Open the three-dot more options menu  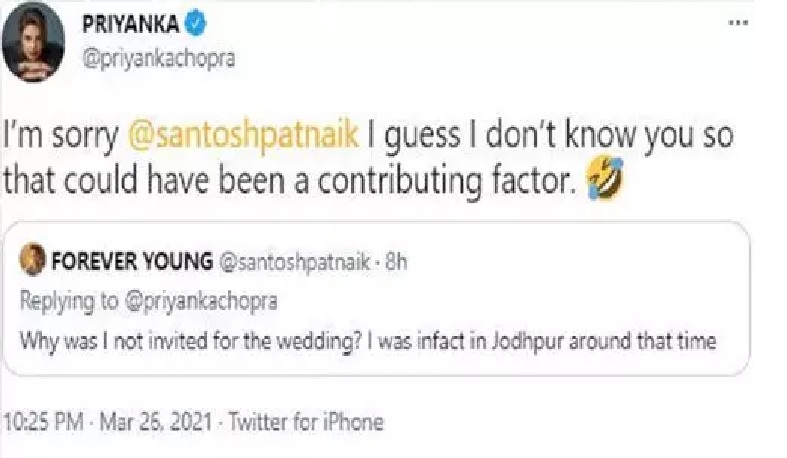[x=741, y=22]
